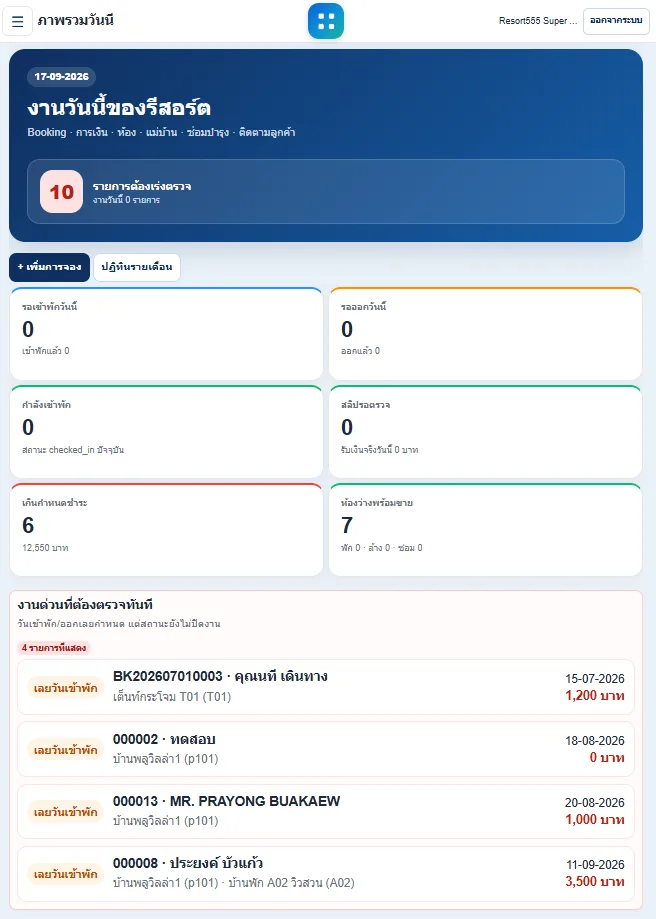The image size is (656, 919).
Task: Click the red 10 count badge
Action: point(62,192)
